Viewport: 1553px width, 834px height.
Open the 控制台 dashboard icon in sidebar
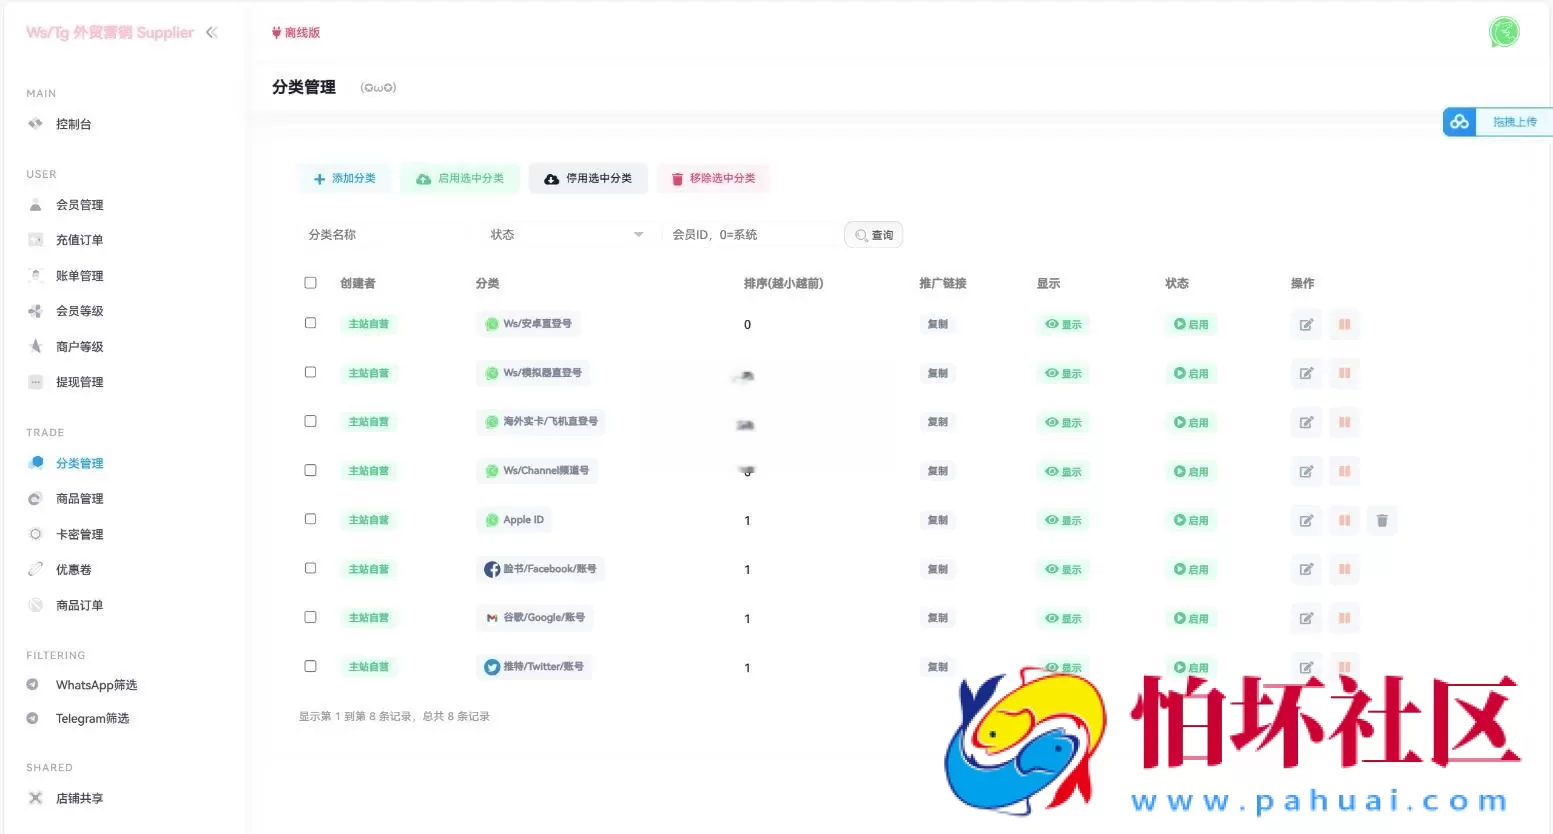[x=36, y=124]
